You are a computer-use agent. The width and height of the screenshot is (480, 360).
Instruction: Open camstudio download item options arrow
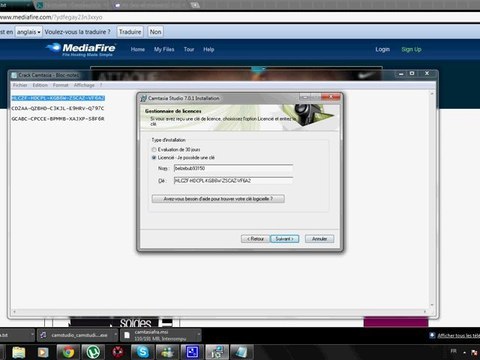[116, 335]
